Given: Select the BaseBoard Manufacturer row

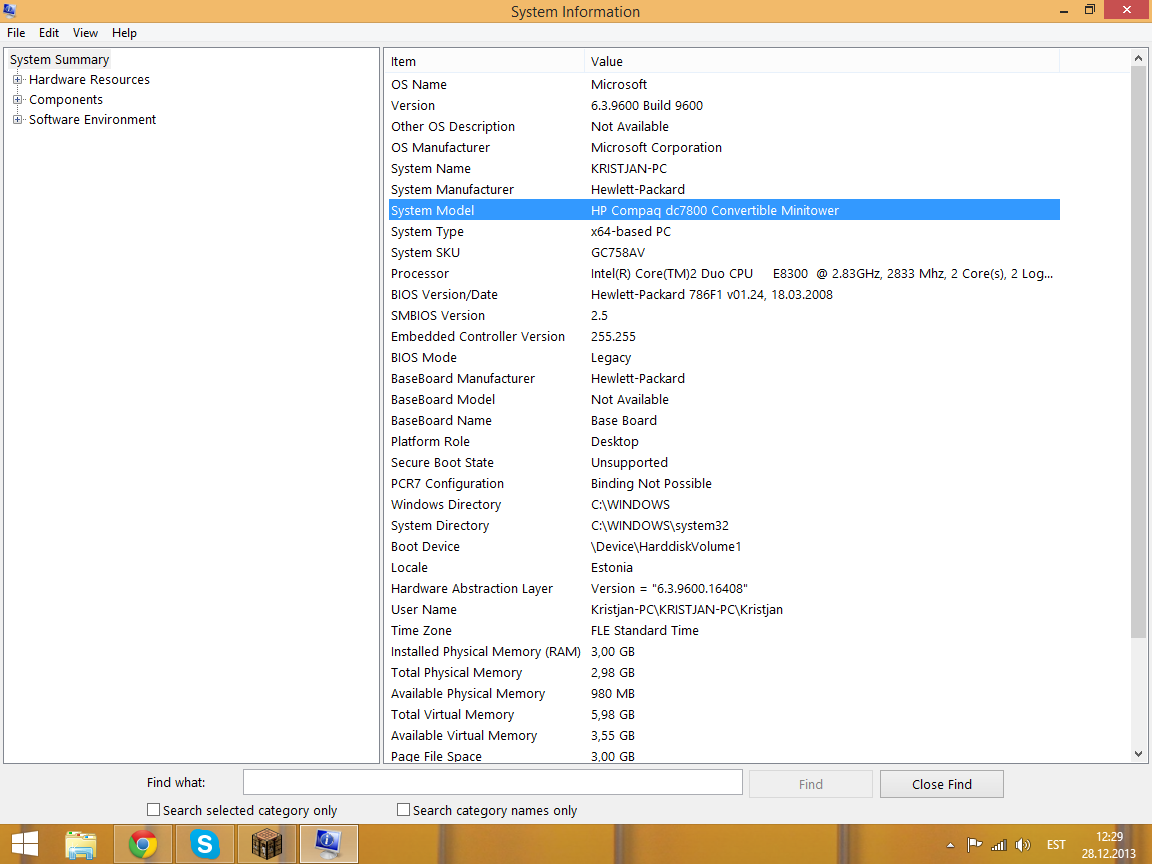Looking at the screenshot, I should click(724, 378).
